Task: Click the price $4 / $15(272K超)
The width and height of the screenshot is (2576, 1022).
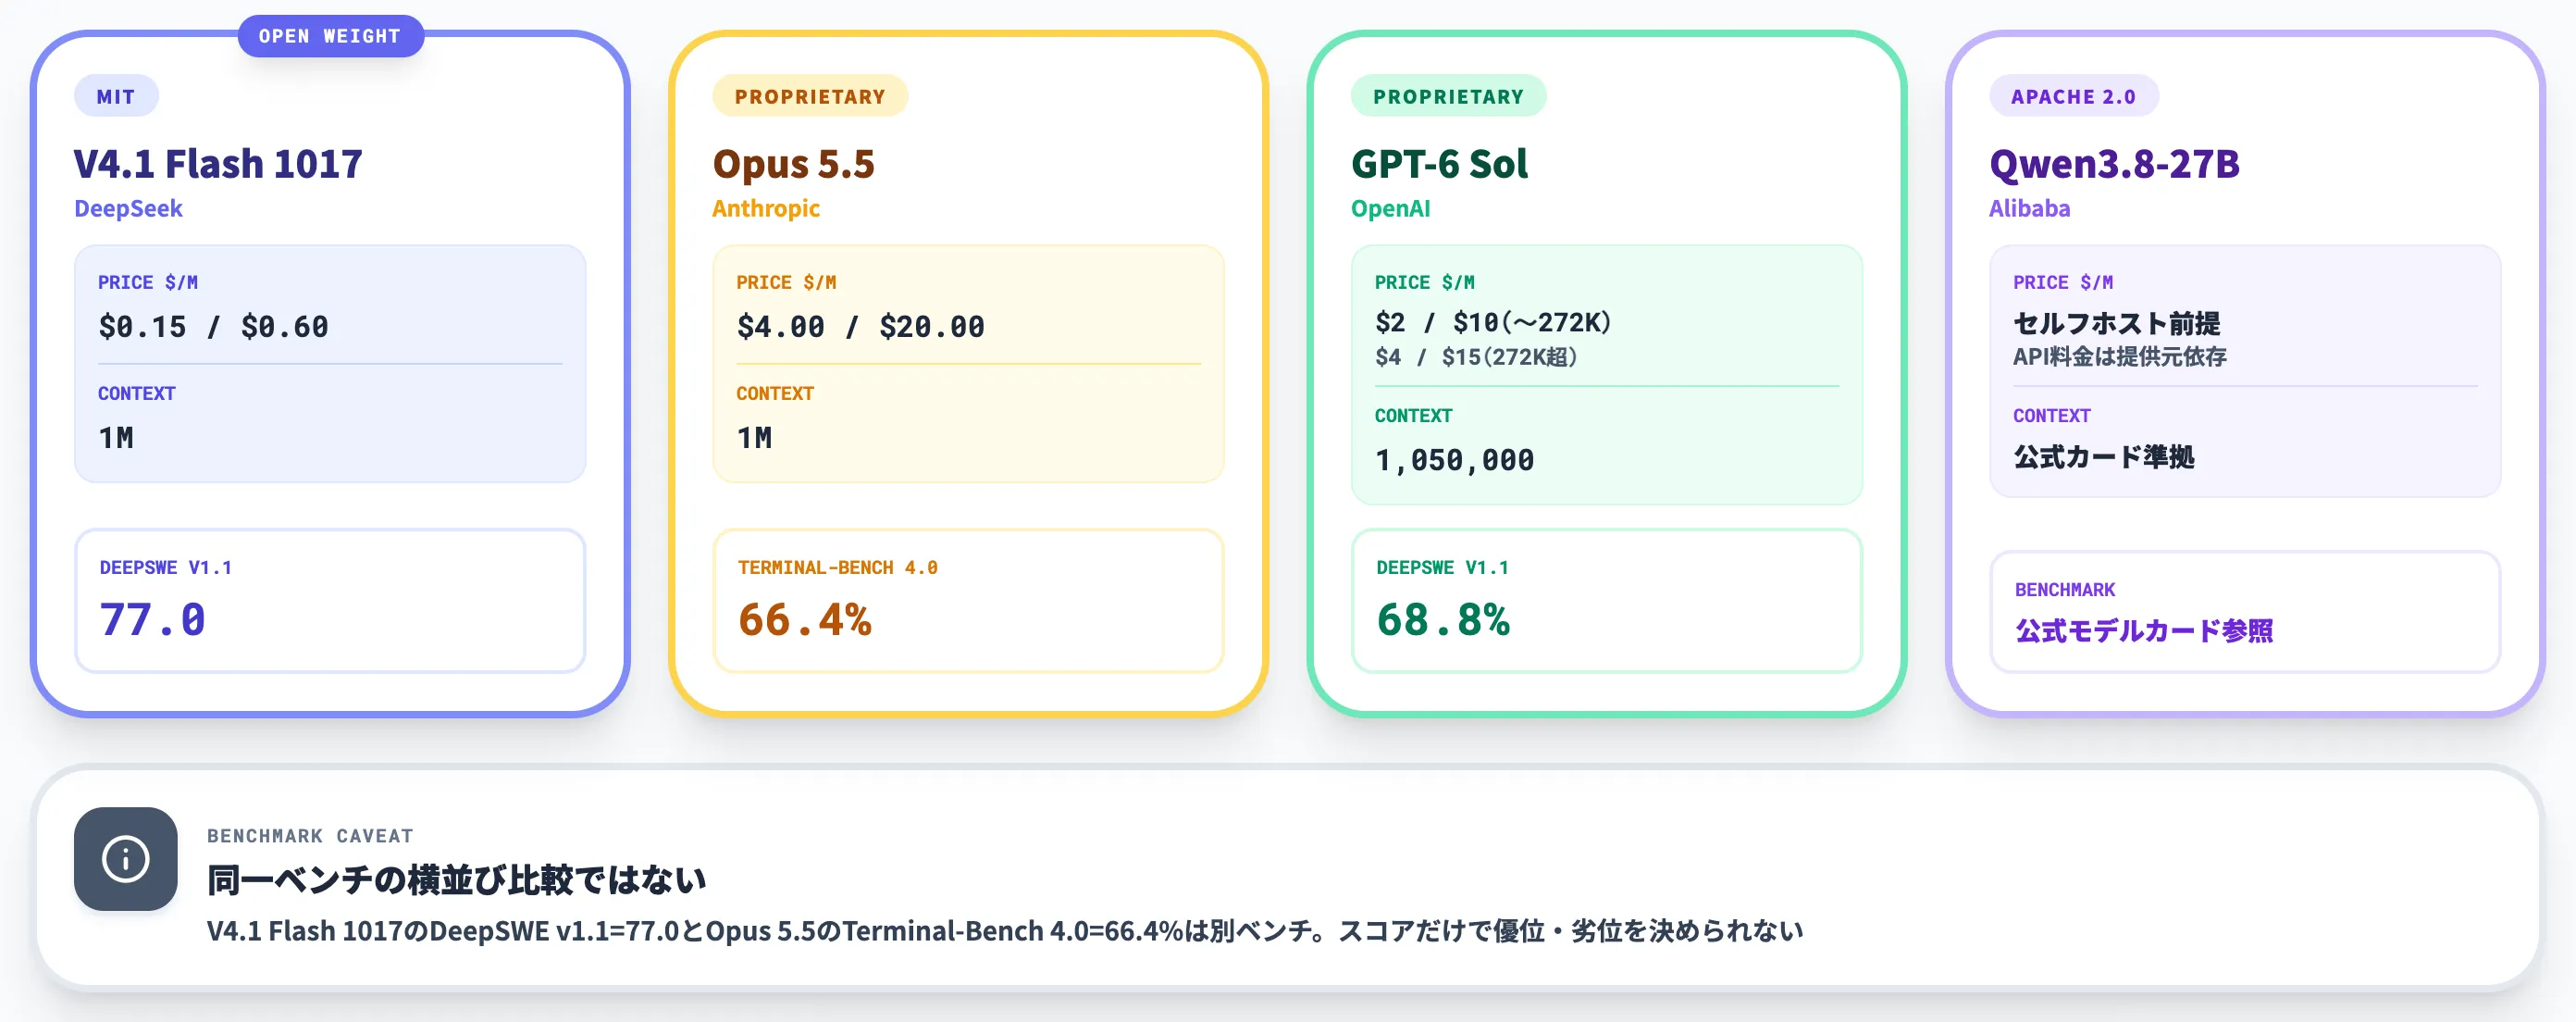Action: tap(1476, 357)
